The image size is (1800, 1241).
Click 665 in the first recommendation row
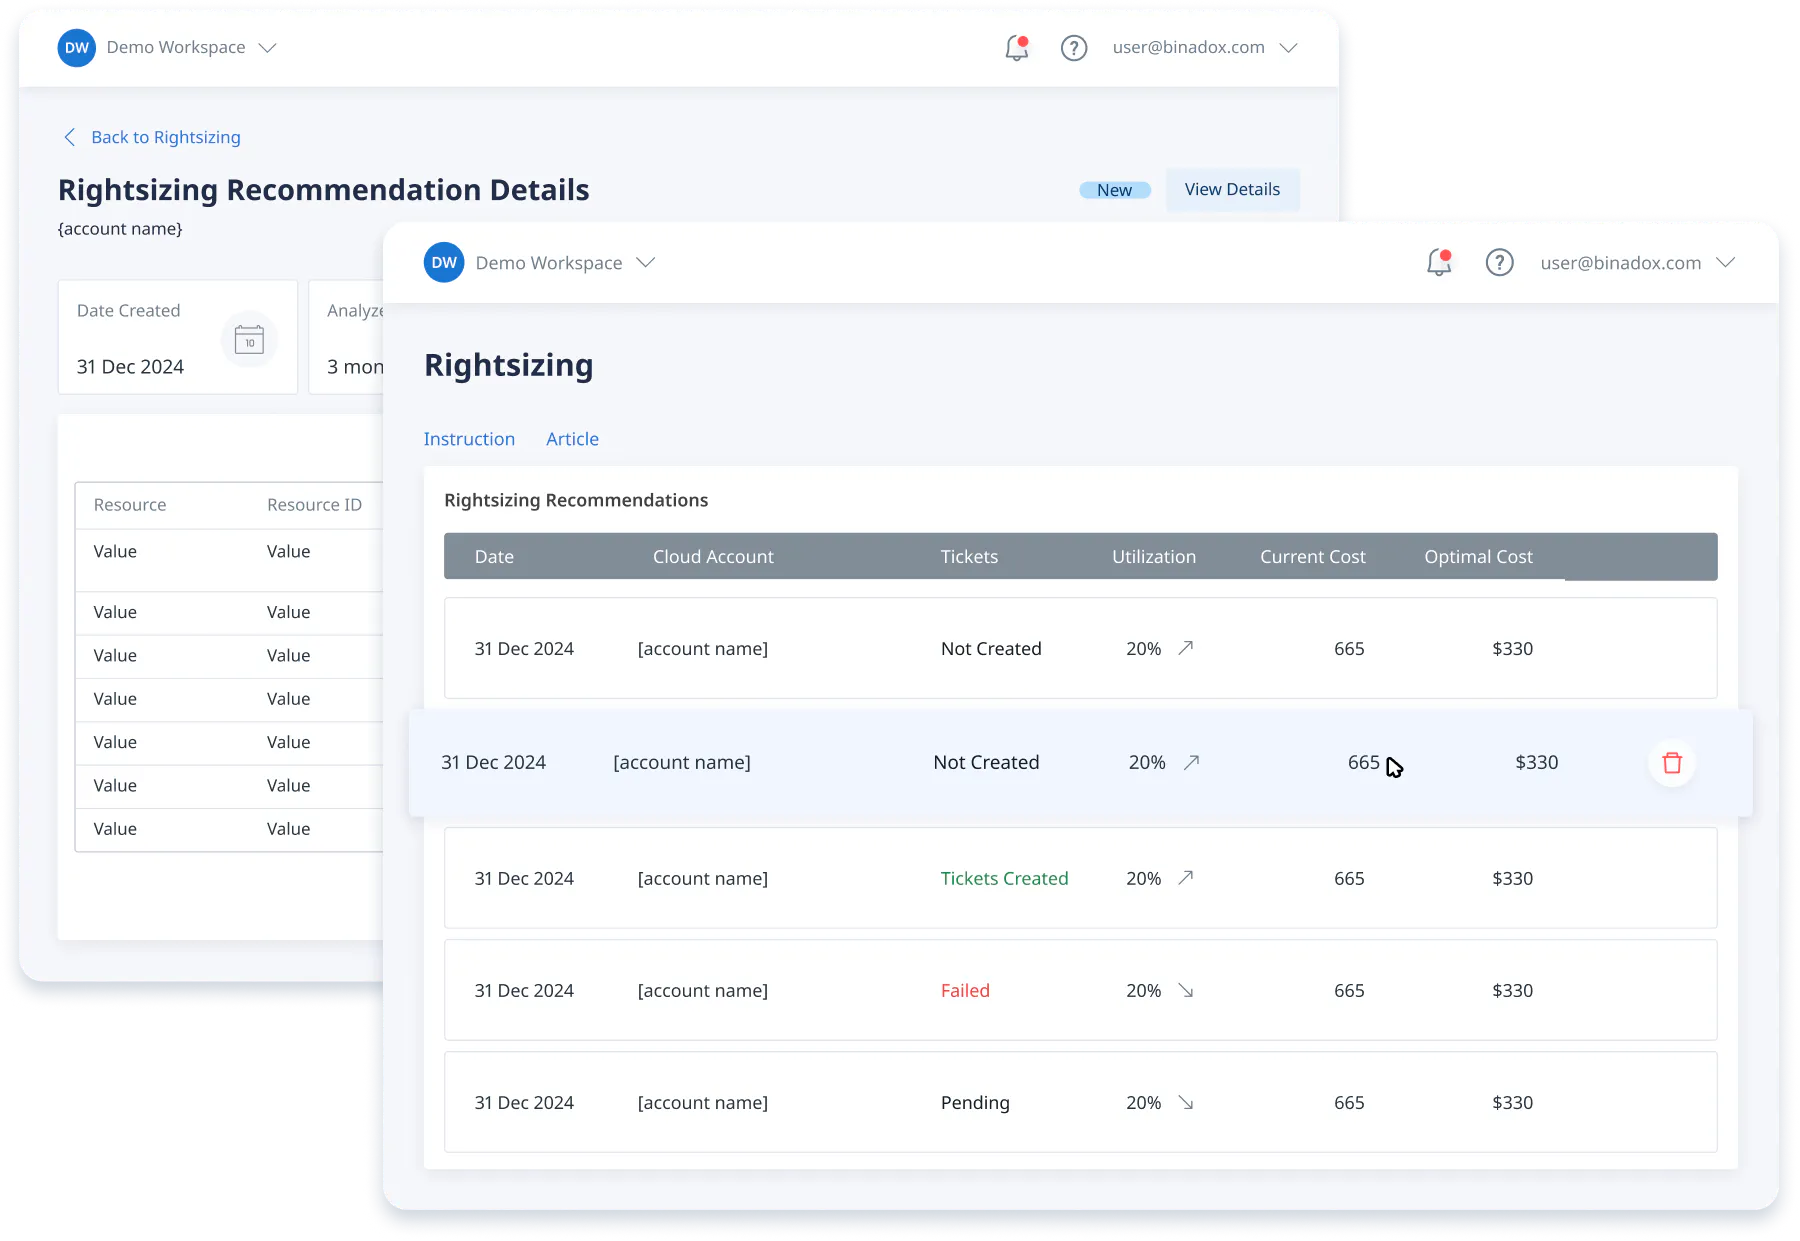coord(1349,648)
